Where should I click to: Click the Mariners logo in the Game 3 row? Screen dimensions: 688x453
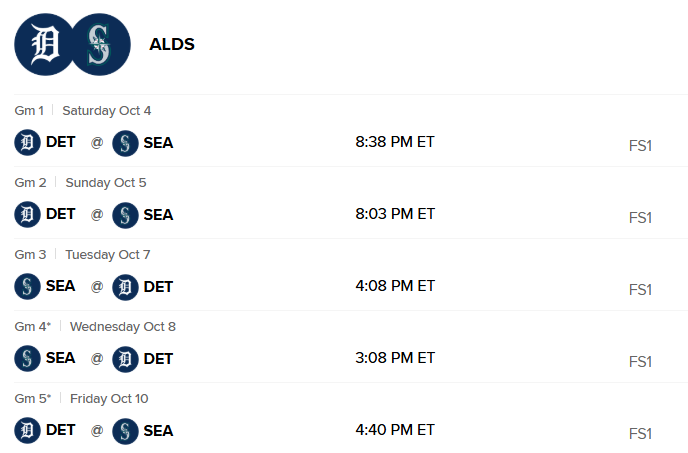coord(27,287)
